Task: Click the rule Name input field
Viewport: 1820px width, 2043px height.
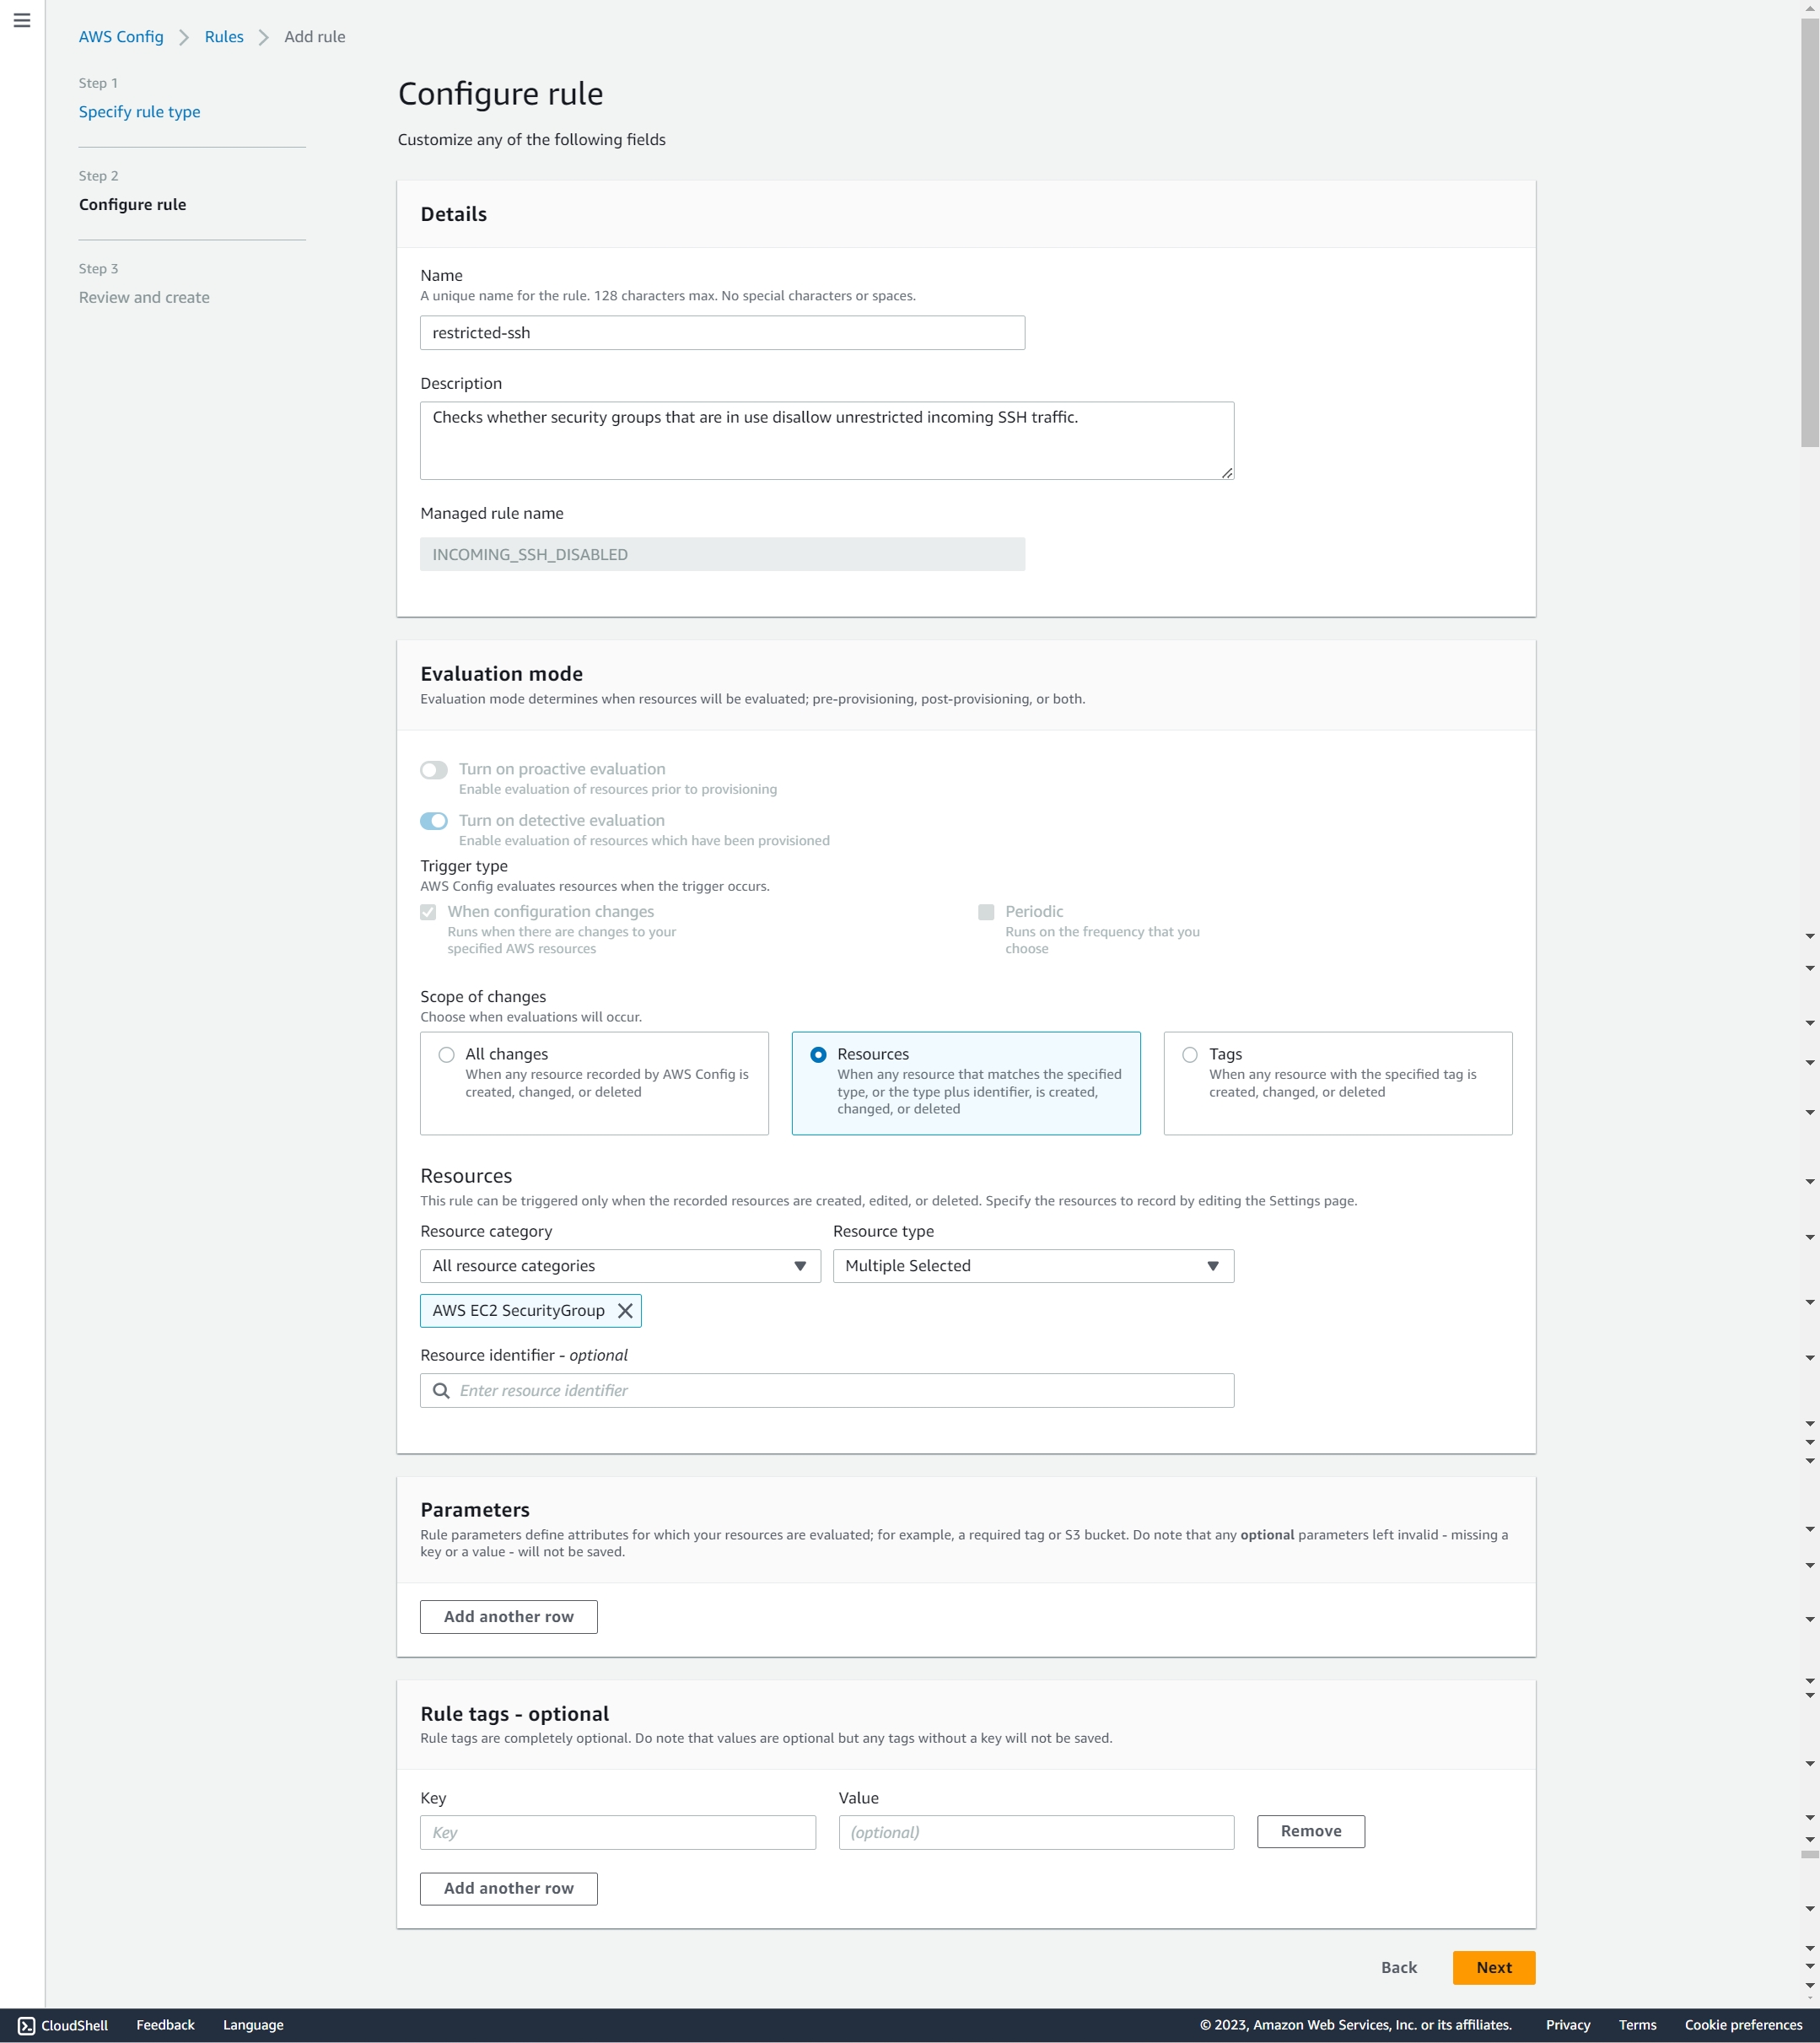Action: pyautogui.click(x=722, y=333)
